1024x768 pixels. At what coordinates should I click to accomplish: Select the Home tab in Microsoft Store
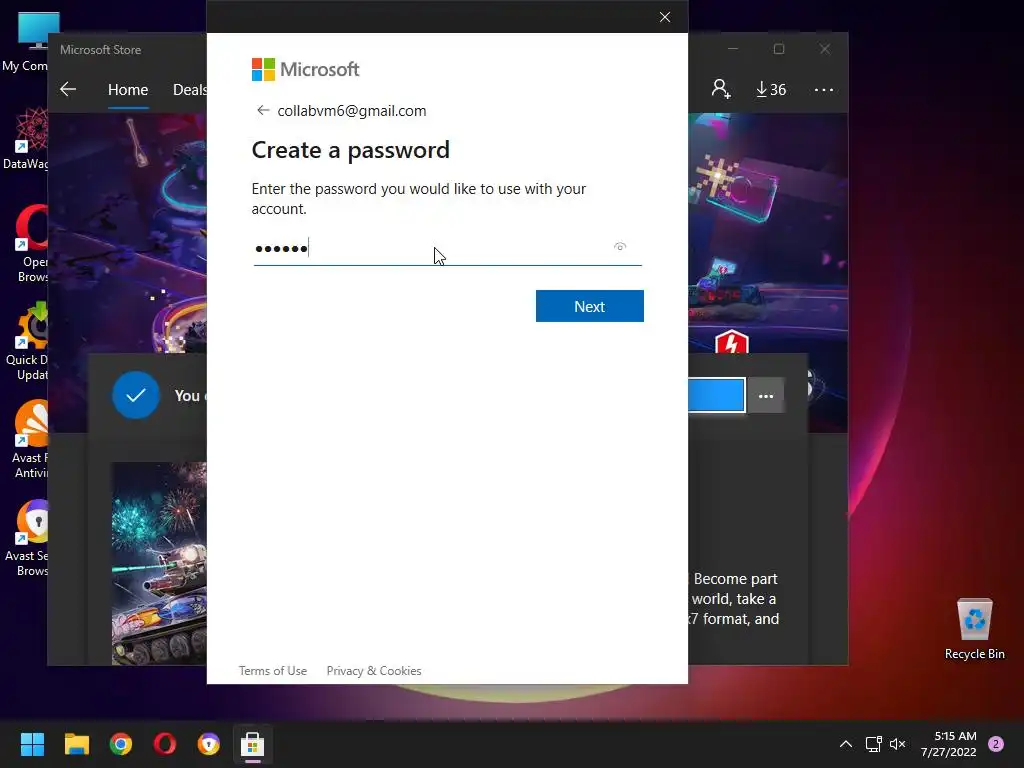128,89
